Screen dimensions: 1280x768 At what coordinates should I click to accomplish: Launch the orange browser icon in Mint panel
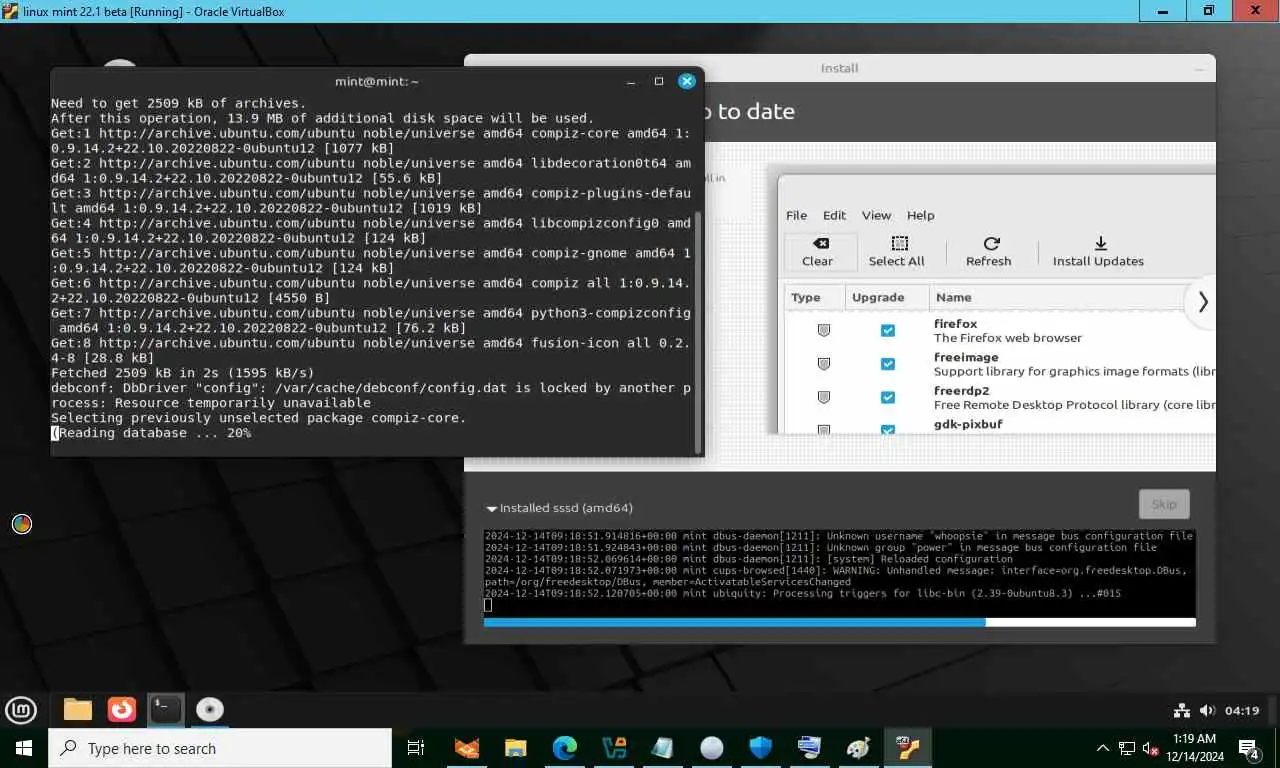[122, 710]
